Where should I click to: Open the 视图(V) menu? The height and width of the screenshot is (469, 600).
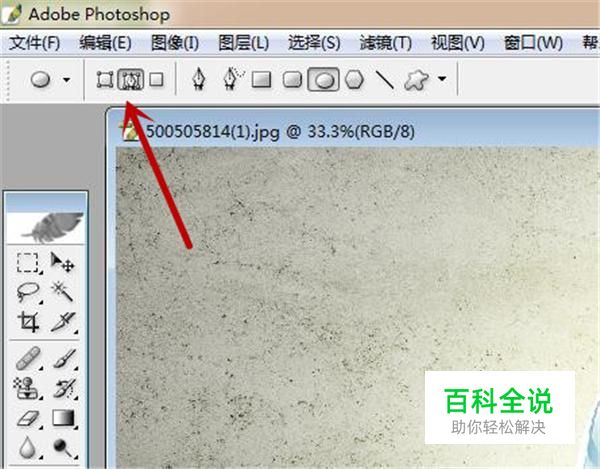pos(458,43)
